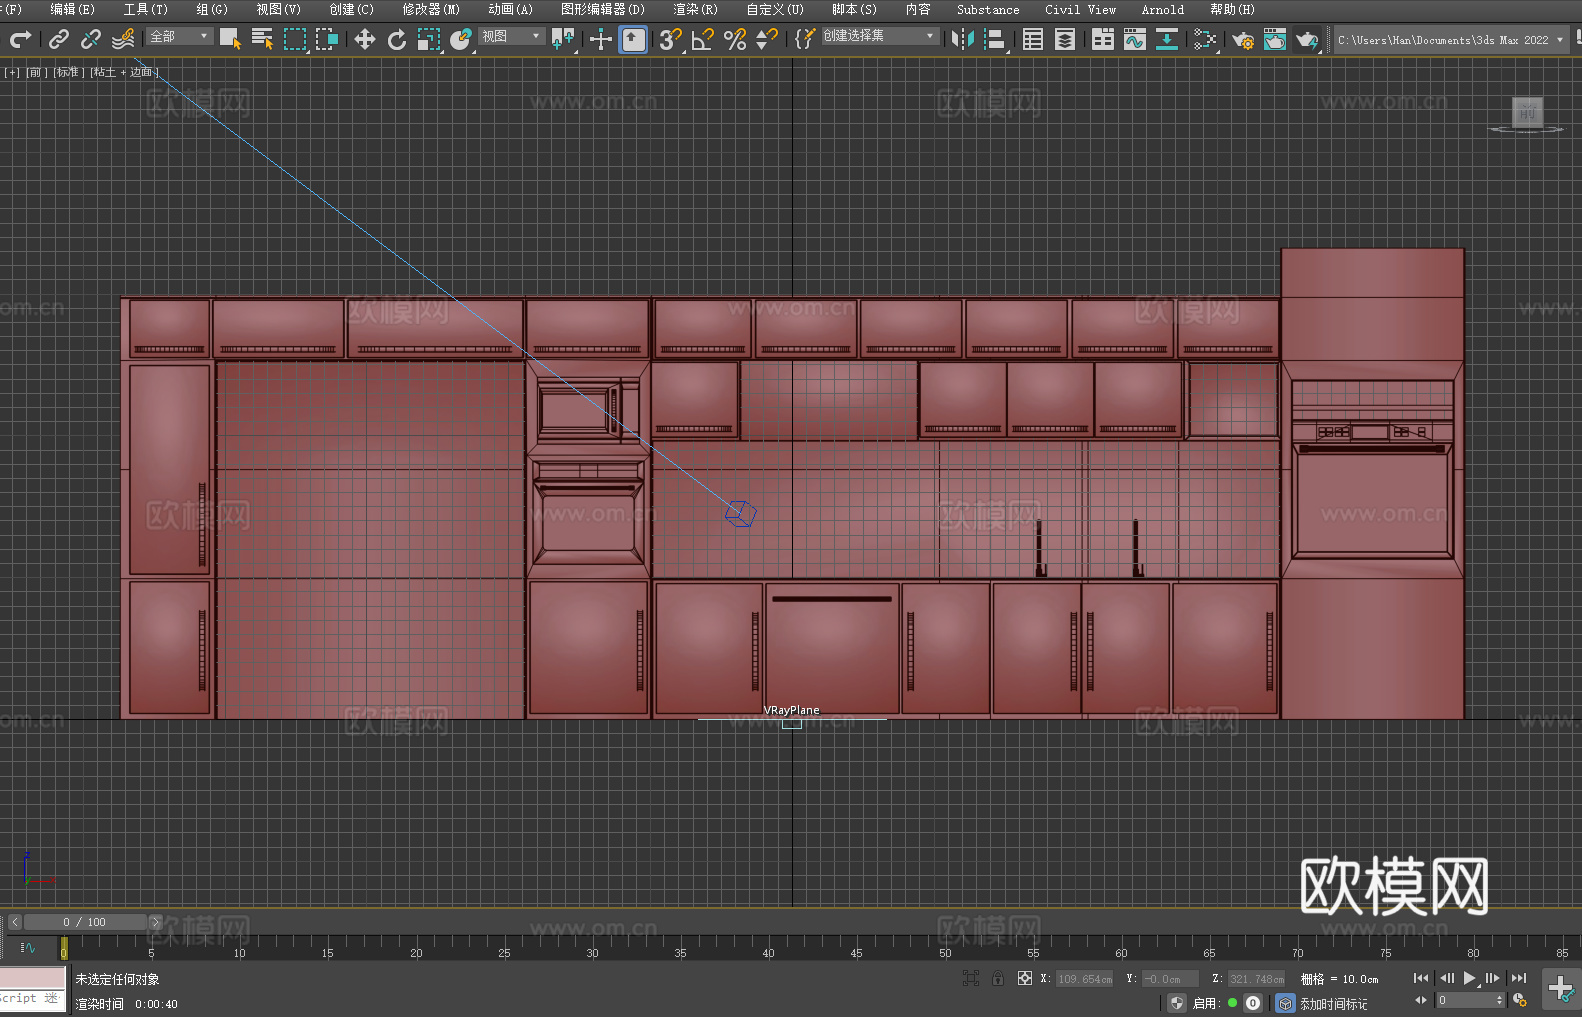The image size is (1582, 1017).
Task: Step the time slider forward arrow
Action: 155,922
